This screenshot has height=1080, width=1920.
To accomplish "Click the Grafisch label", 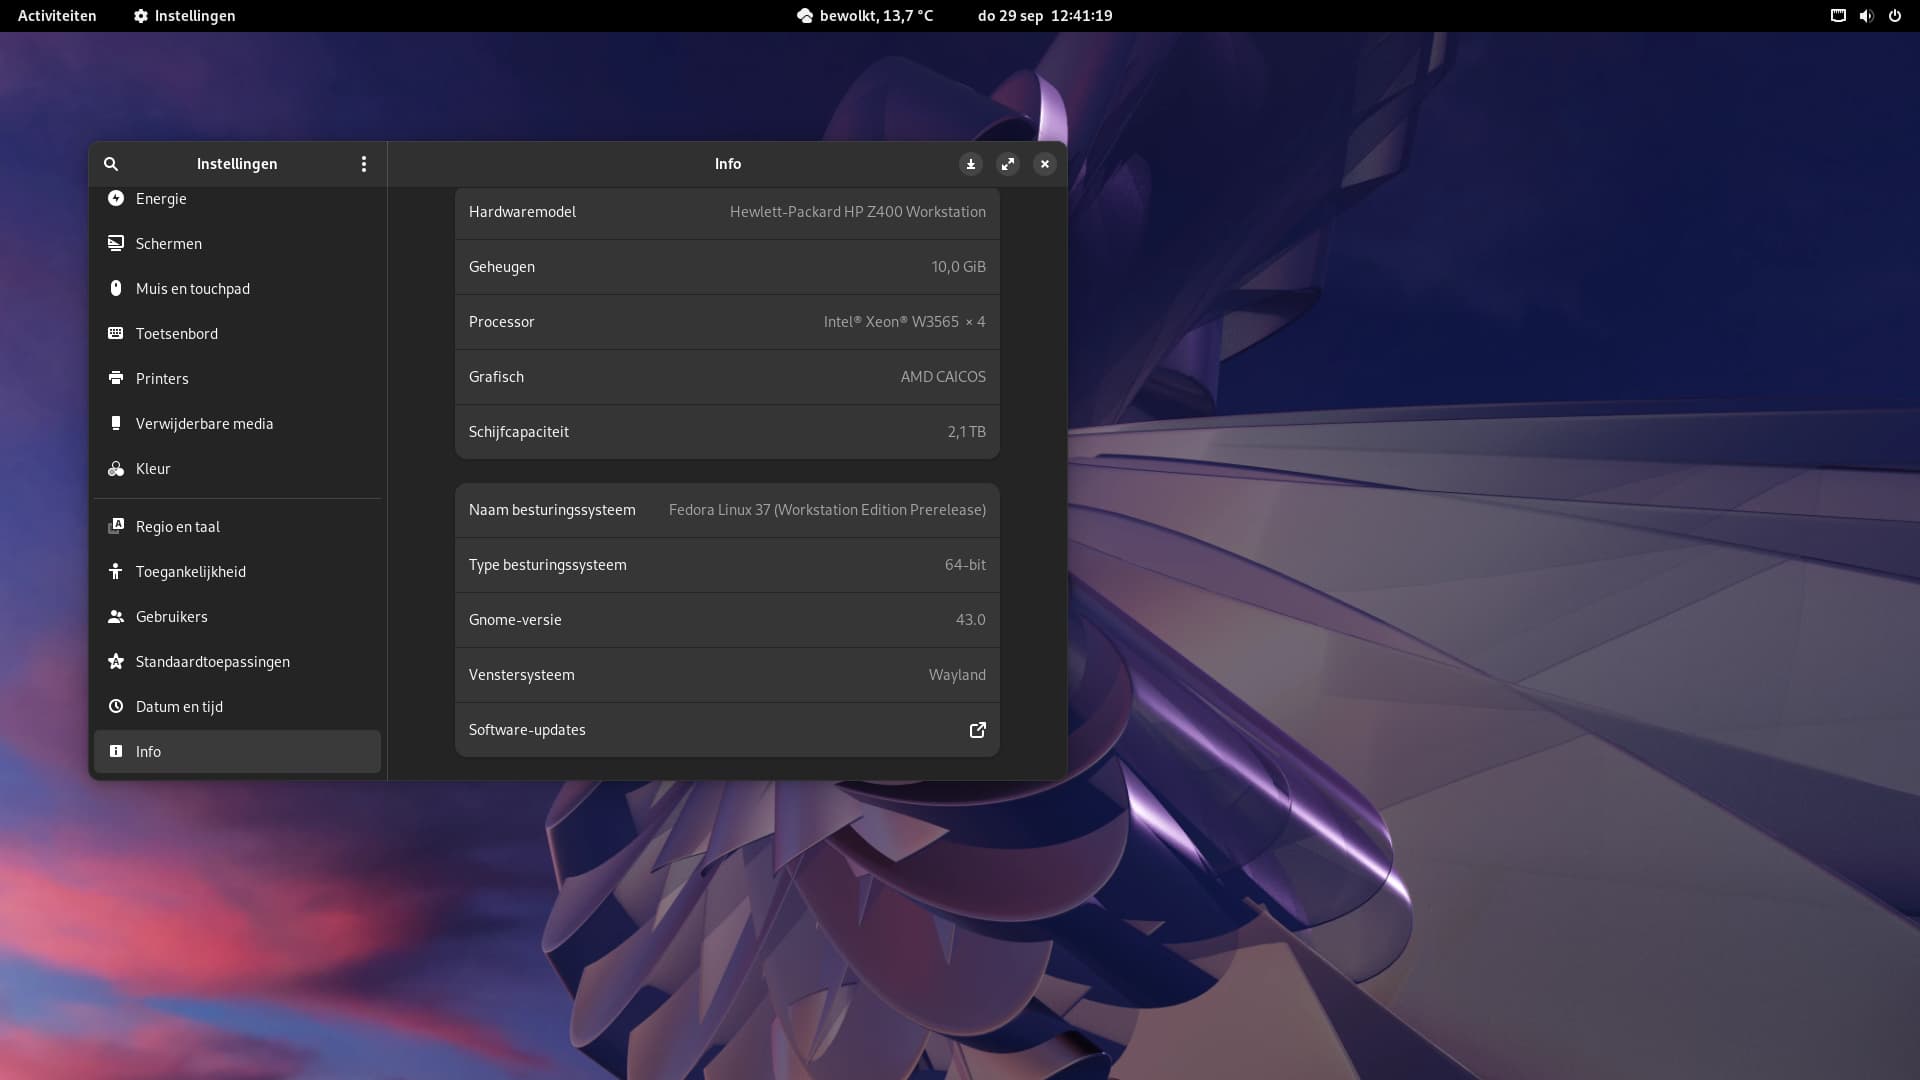I will (496, 377).
